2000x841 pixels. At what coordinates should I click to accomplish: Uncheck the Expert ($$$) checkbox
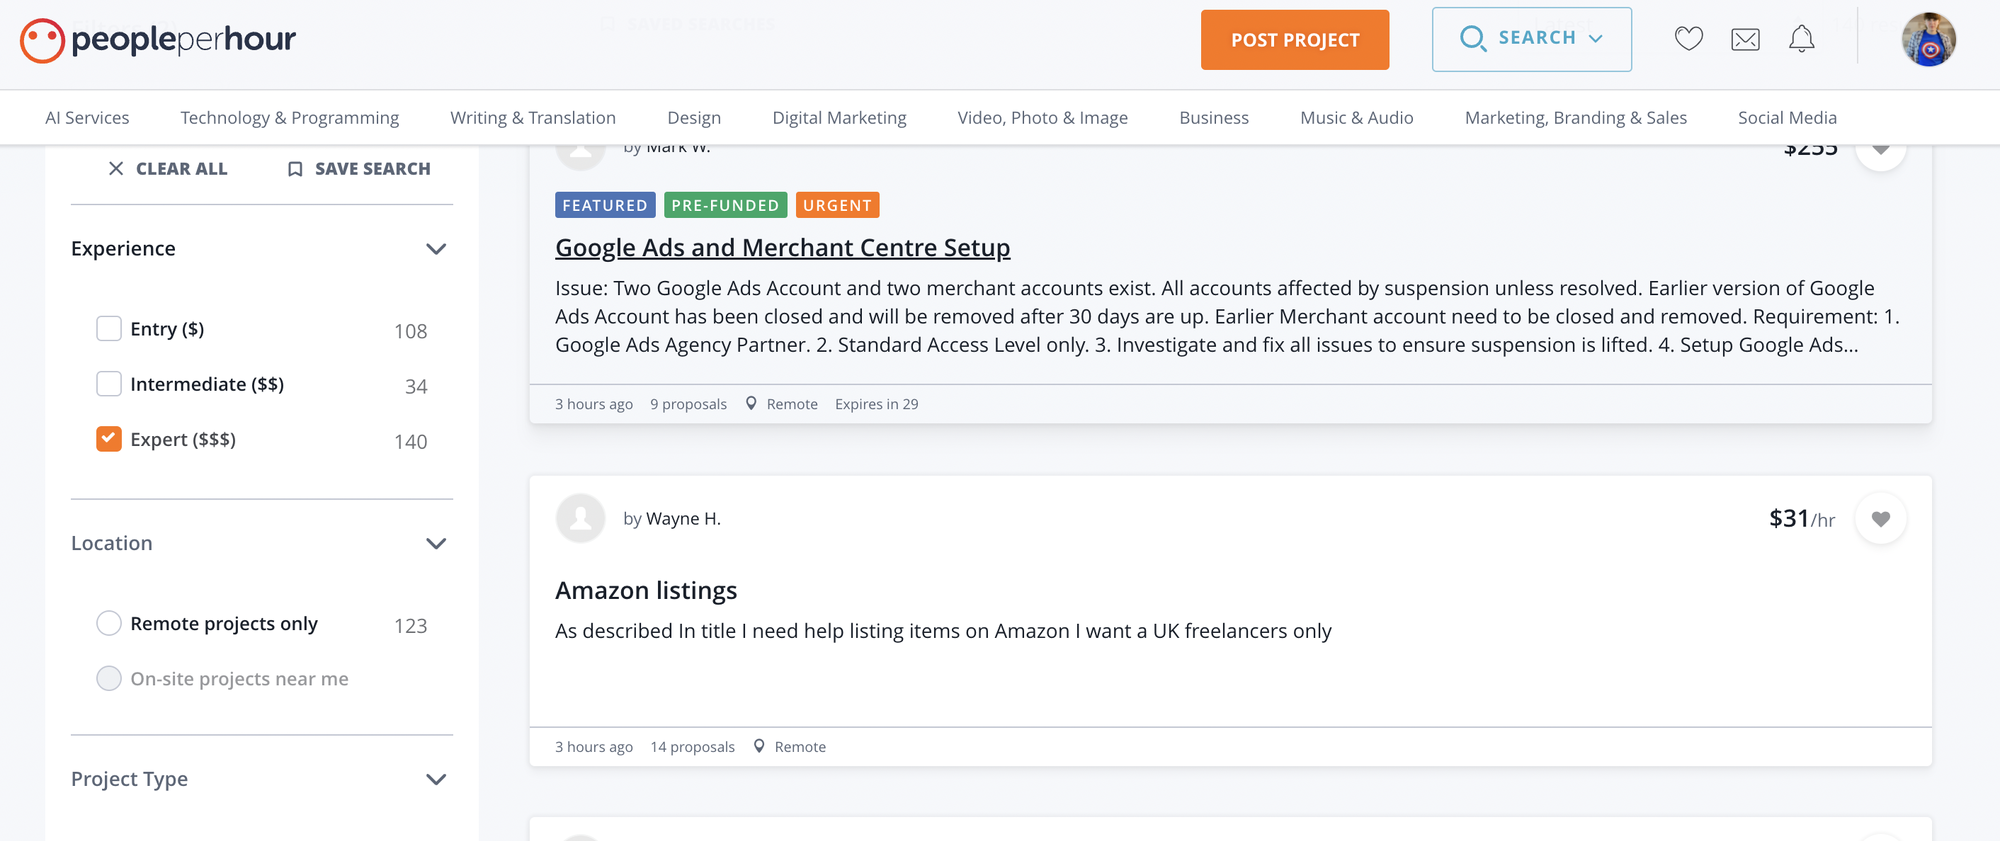pos(109,439)
